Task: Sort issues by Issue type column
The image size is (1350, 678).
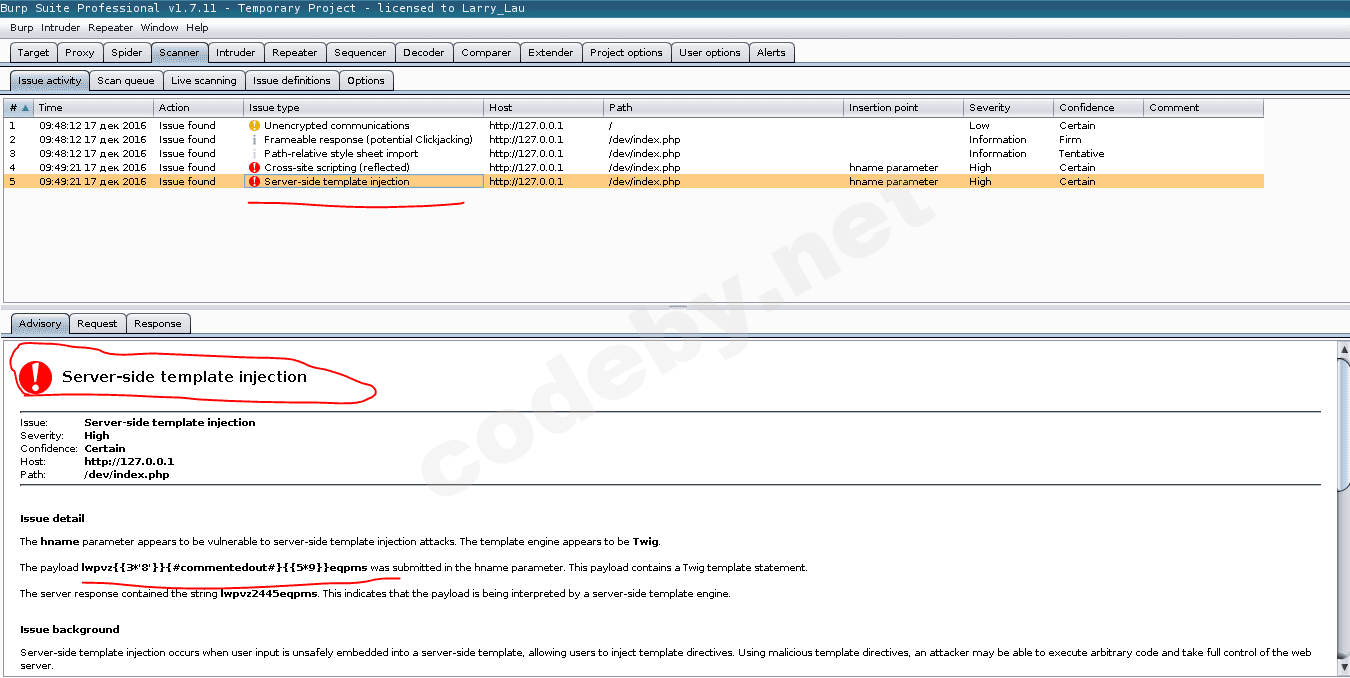Action: 364,108
